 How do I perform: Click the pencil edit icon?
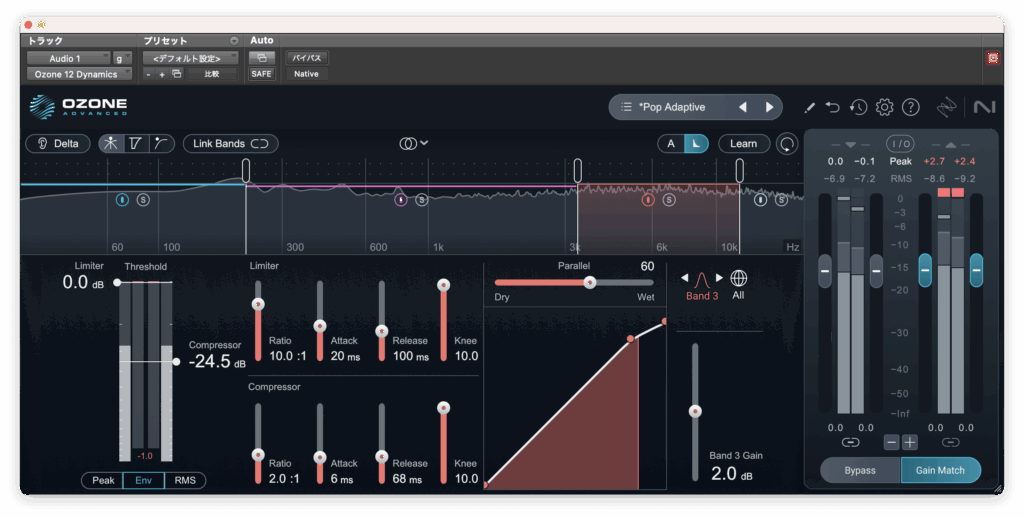809,107
